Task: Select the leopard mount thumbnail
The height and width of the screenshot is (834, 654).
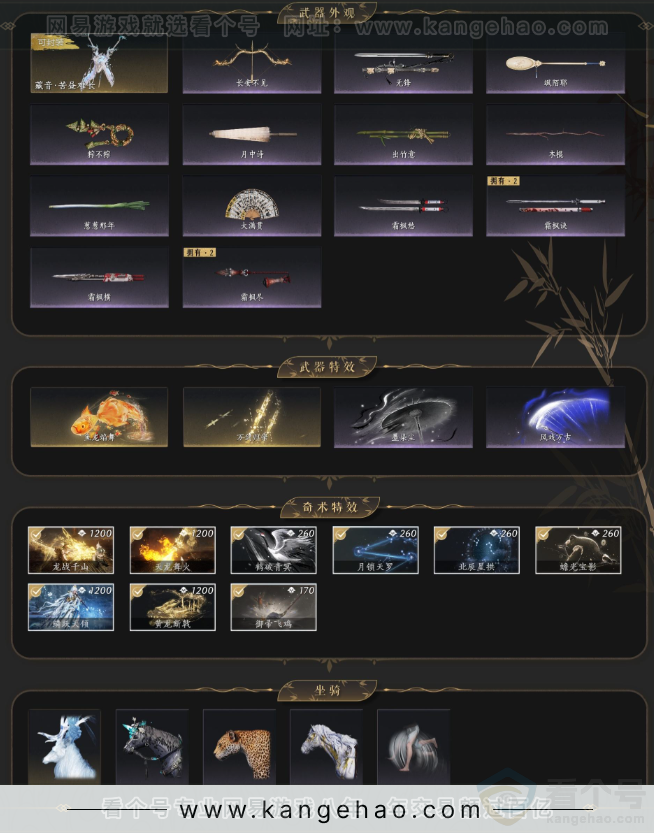Action: 239,746
